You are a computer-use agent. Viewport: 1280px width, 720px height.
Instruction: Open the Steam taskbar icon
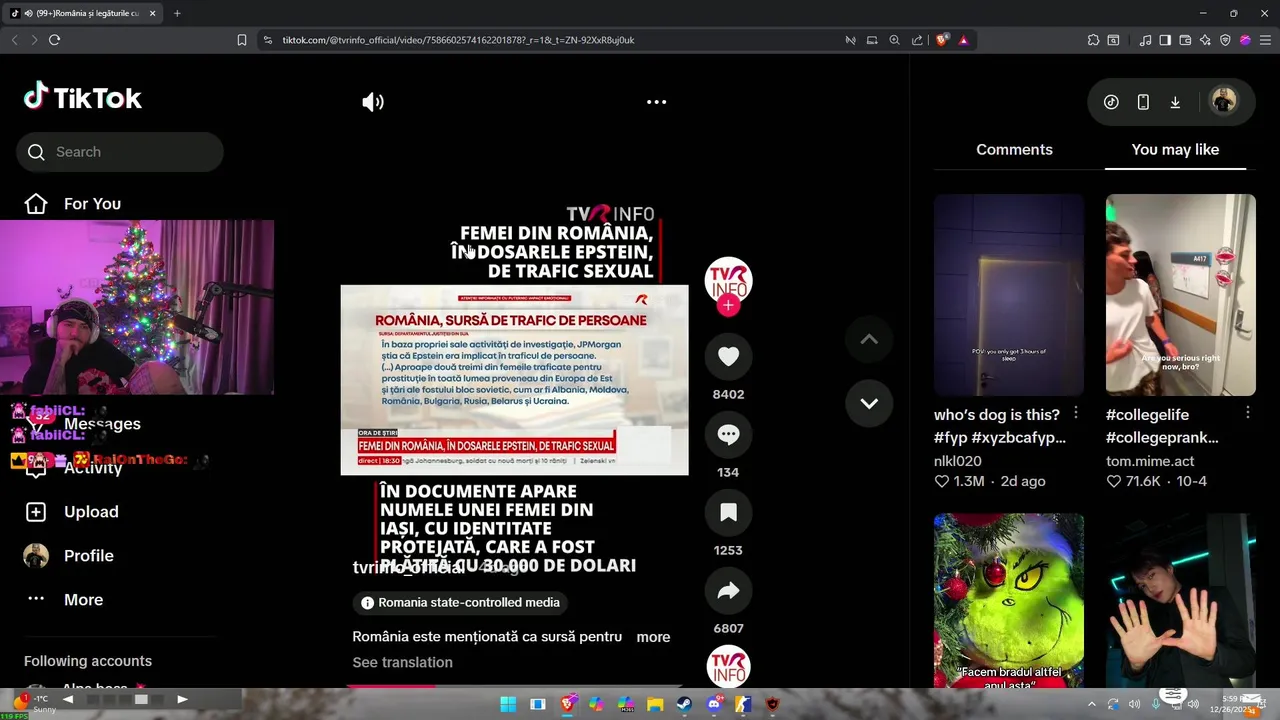684,704
